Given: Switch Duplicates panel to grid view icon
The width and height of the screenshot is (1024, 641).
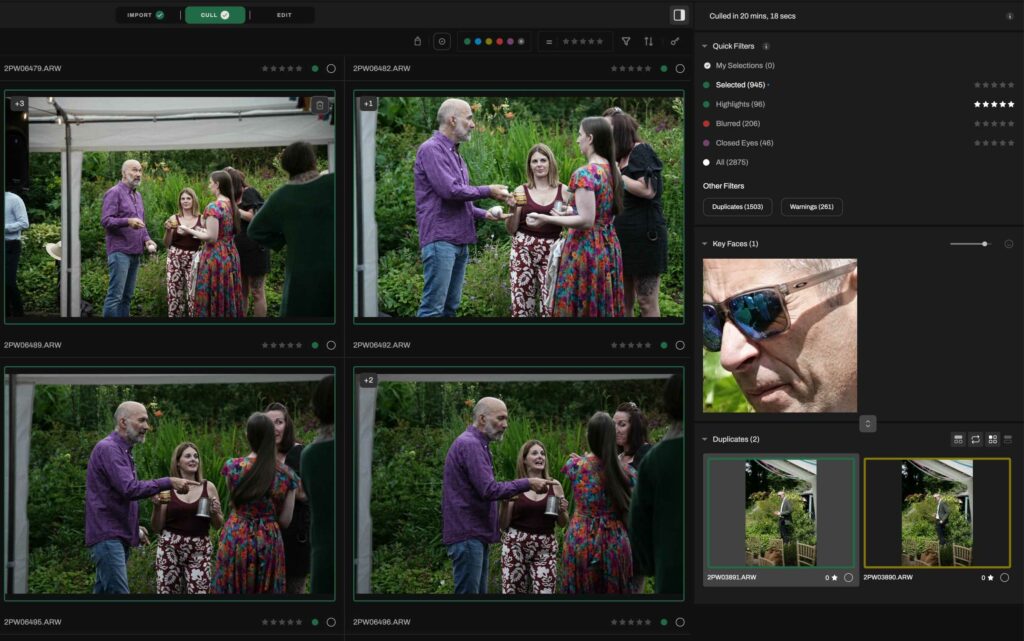Looking at the screenshot, I should [992, 439].
